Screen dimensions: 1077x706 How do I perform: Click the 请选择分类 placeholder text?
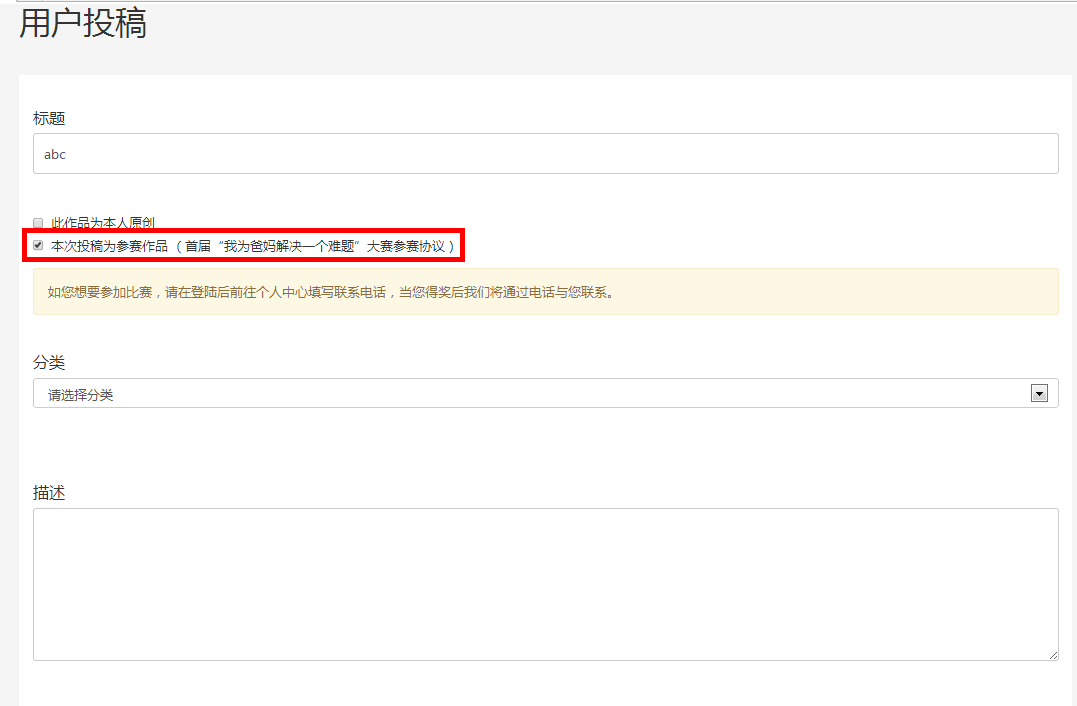point(81,395)
